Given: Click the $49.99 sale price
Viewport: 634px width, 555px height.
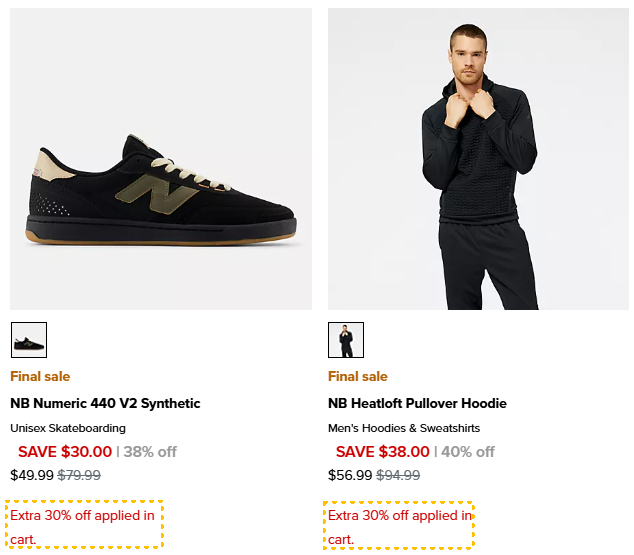Looking at the screenshot, I should click(32, 475).
